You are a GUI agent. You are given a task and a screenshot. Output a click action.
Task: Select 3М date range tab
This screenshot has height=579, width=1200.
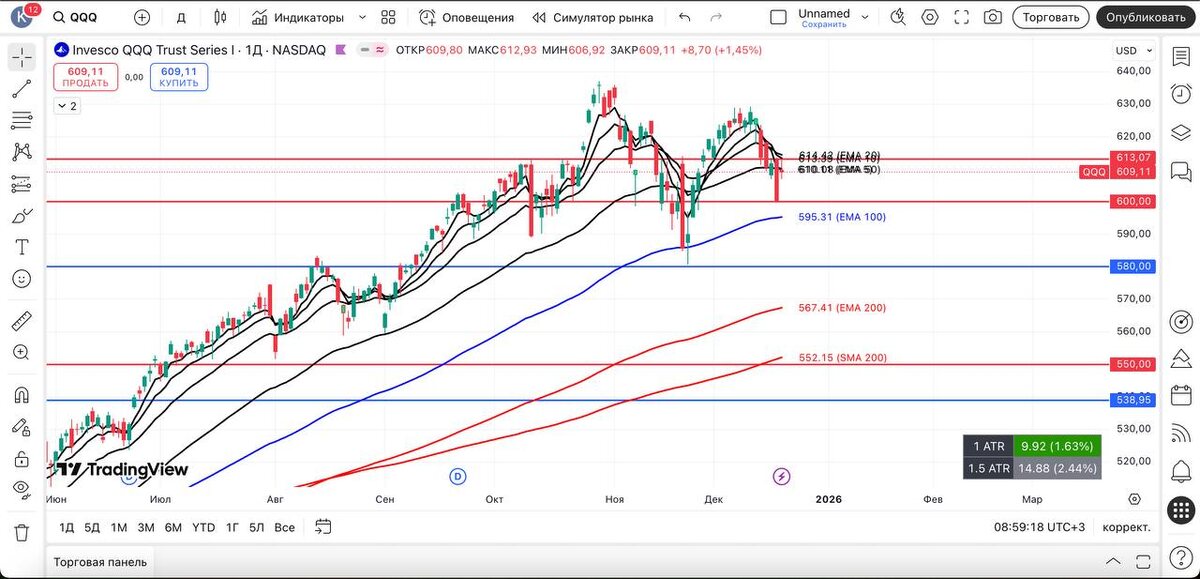point(146,527)
